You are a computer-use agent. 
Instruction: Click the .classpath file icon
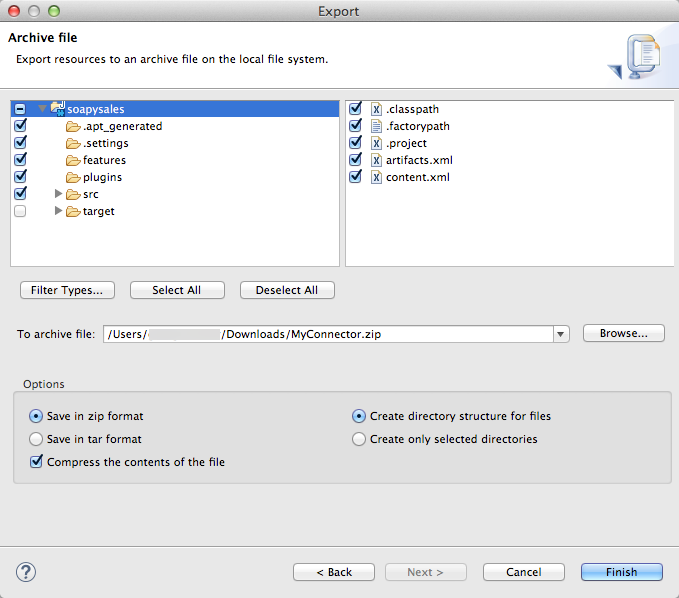(376, 109)
